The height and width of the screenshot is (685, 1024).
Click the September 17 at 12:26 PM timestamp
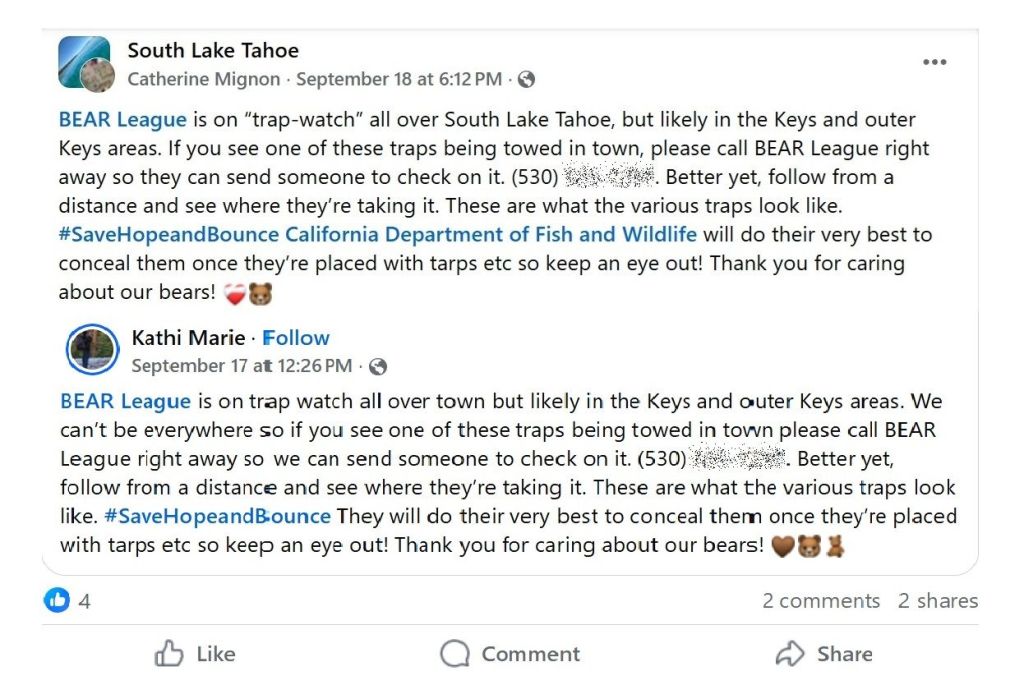(x=241, y=366)
